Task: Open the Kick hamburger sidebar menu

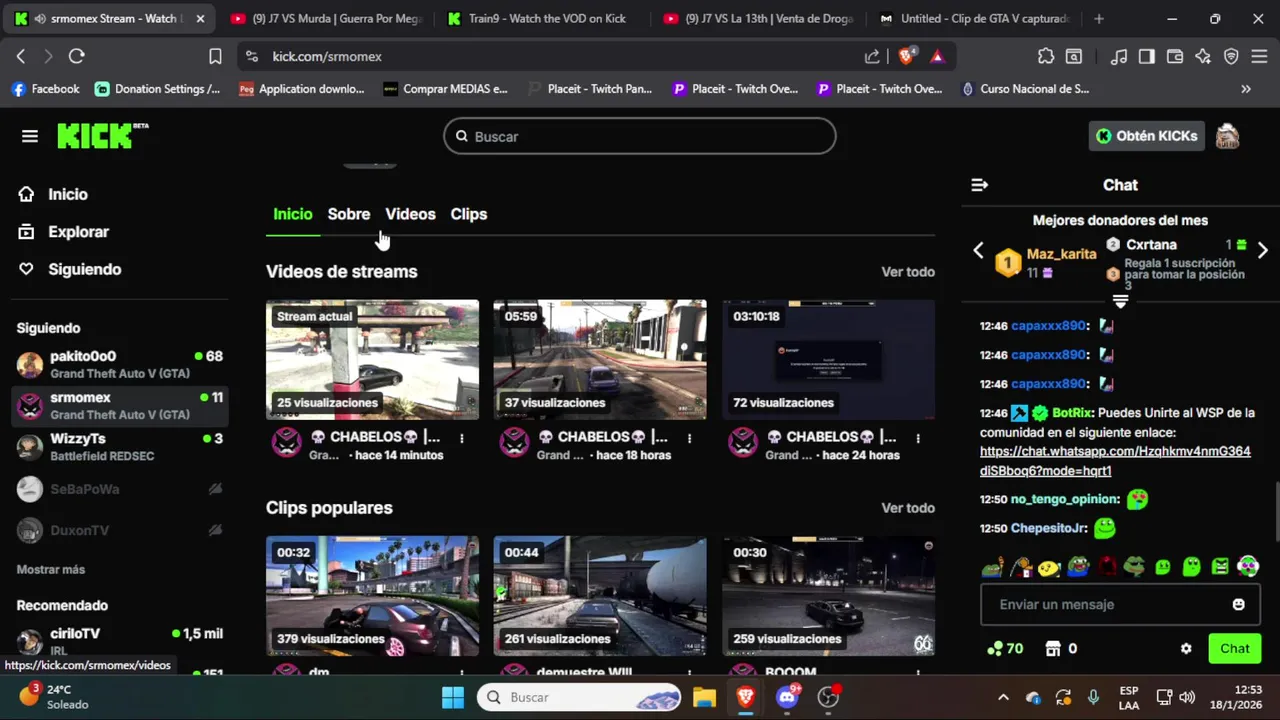Action: (30, 136)
